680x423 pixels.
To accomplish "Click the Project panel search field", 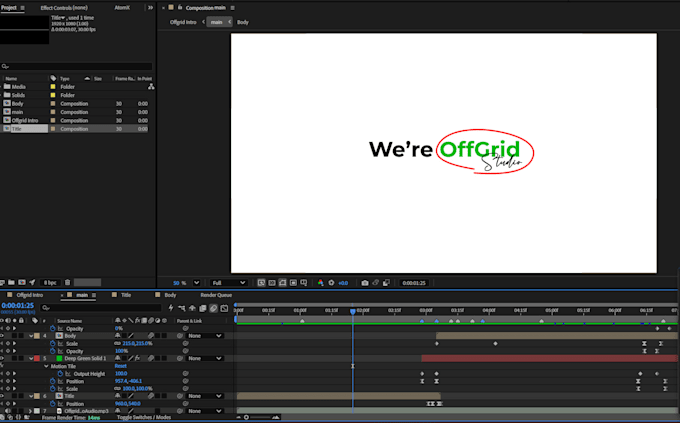I will (76, 66).
